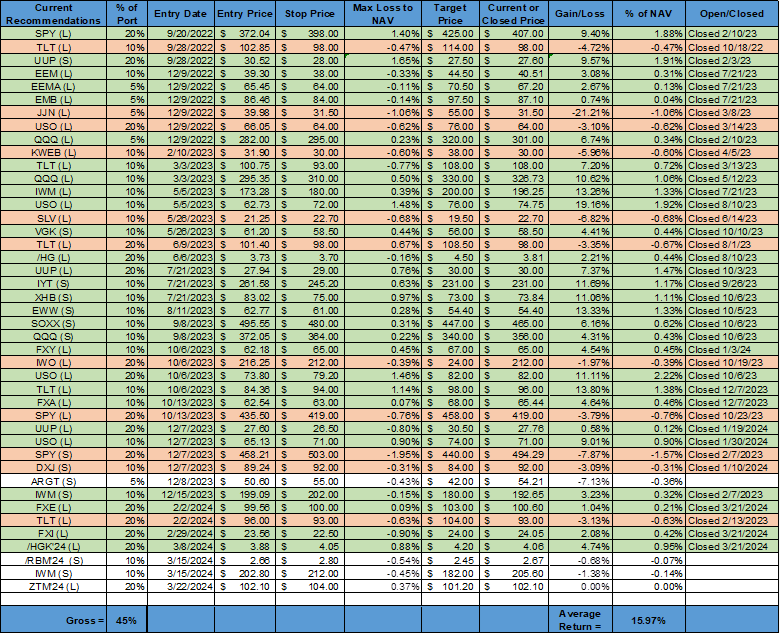Select the 'FXY (L)' ticker cell
Image resolution: width=780 pixels, height=634 pixels.
click(53, 350)
